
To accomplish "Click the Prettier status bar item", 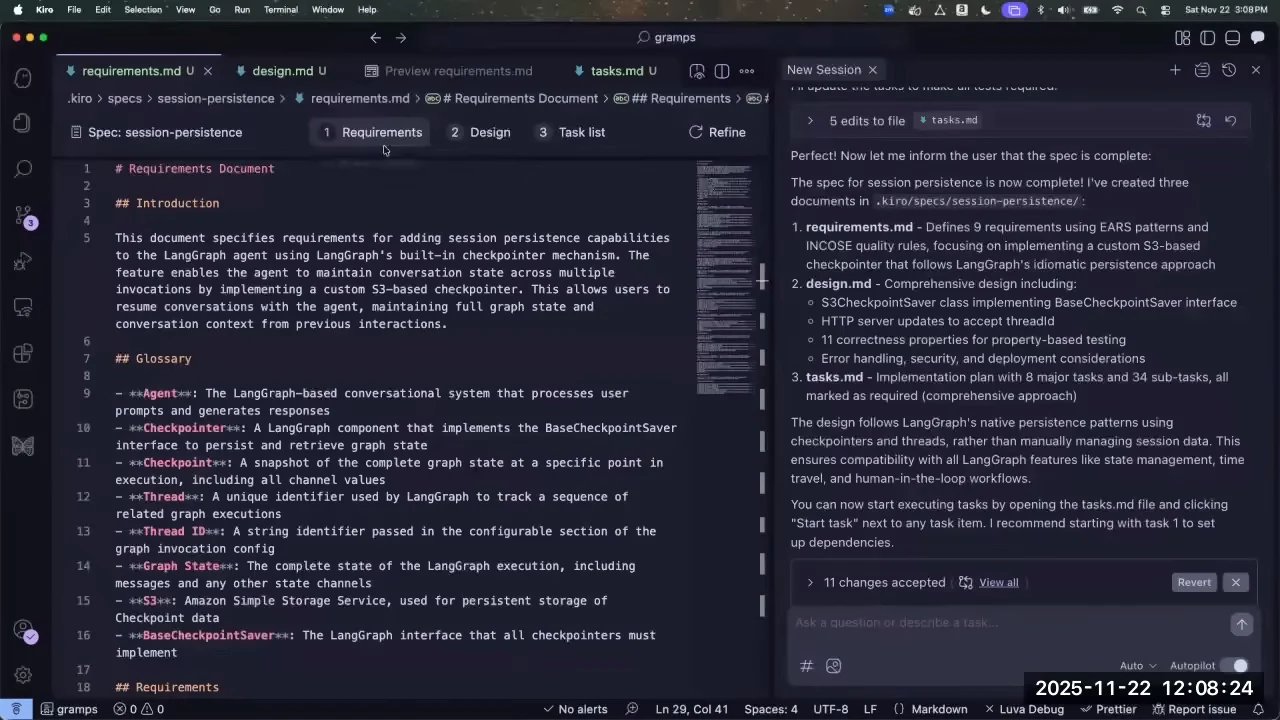I will click(1108, 709).
